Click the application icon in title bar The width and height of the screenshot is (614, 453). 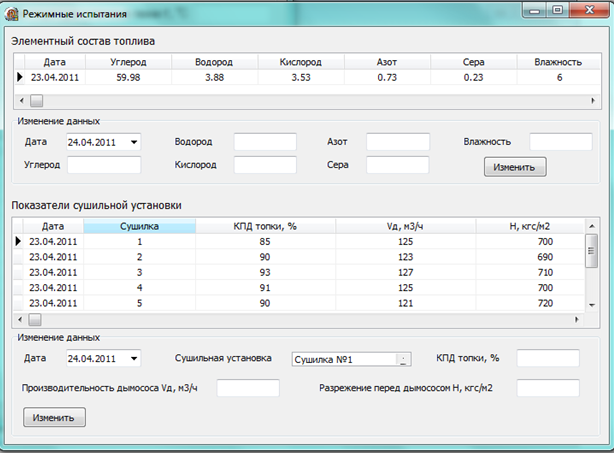click(x=12, y=14)
